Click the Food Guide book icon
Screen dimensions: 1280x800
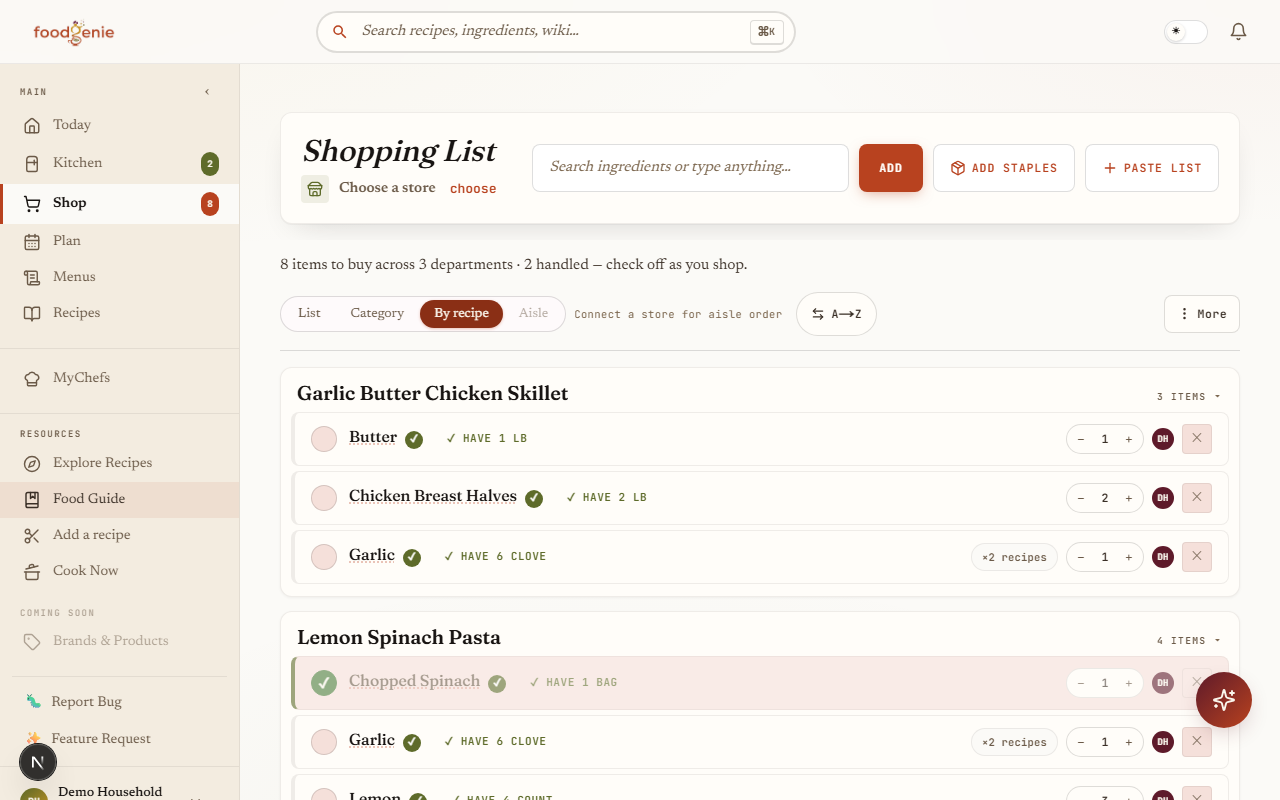(x=32, y=499)
